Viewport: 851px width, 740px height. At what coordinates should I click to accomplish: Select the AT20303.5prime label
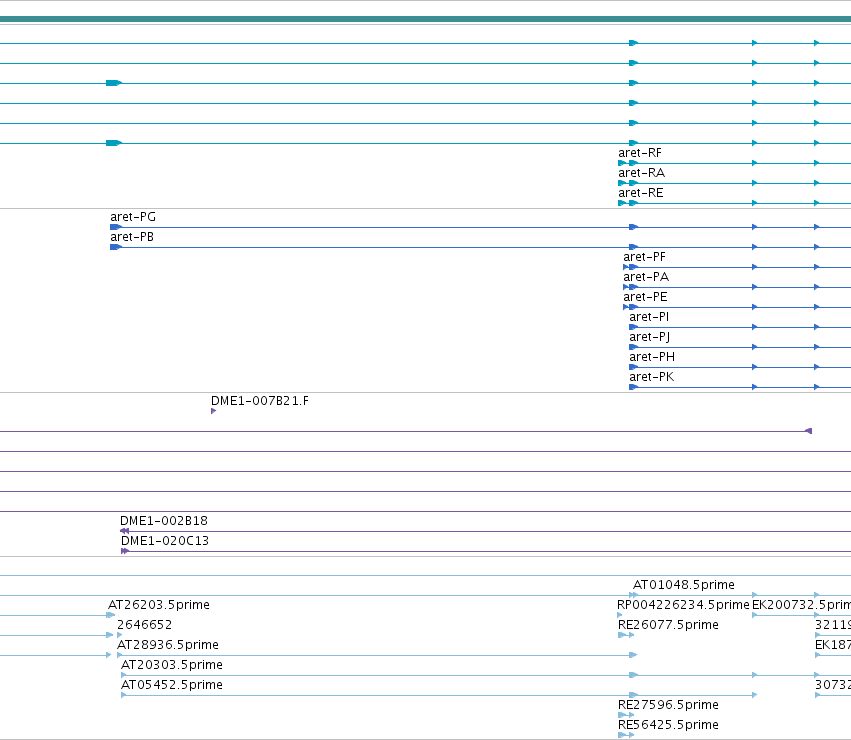172,665
